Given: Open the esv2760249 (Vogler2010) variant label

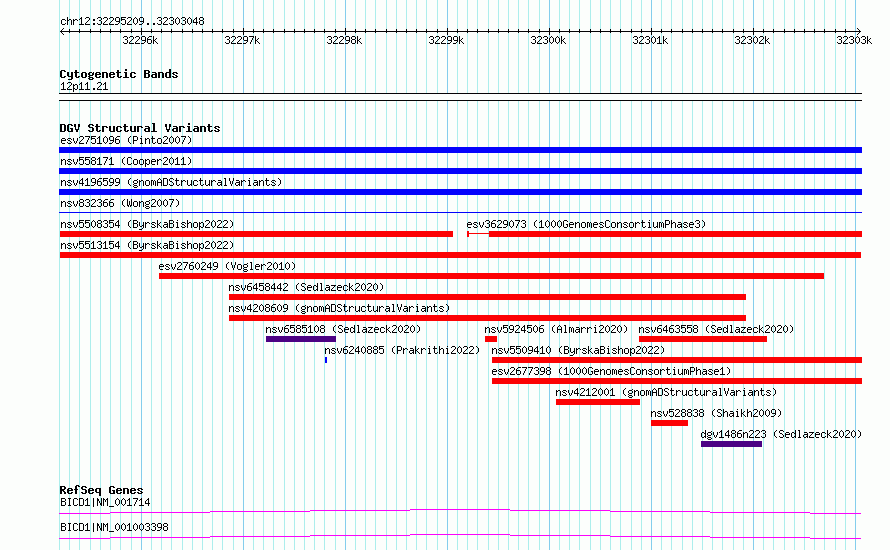Looking at the screenshot, I should (x=227, y=266).
